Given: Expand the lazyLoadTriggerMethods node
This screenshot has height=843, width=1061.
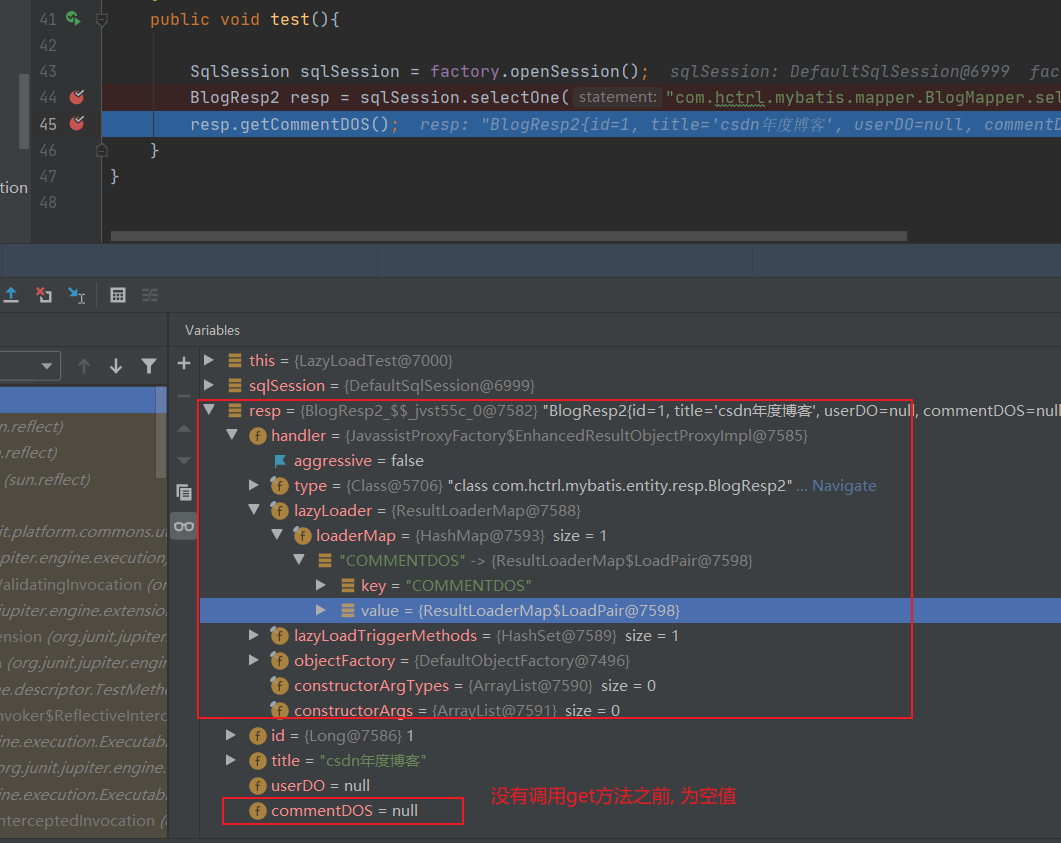Looking at the screenshot, I should [254, 635].
